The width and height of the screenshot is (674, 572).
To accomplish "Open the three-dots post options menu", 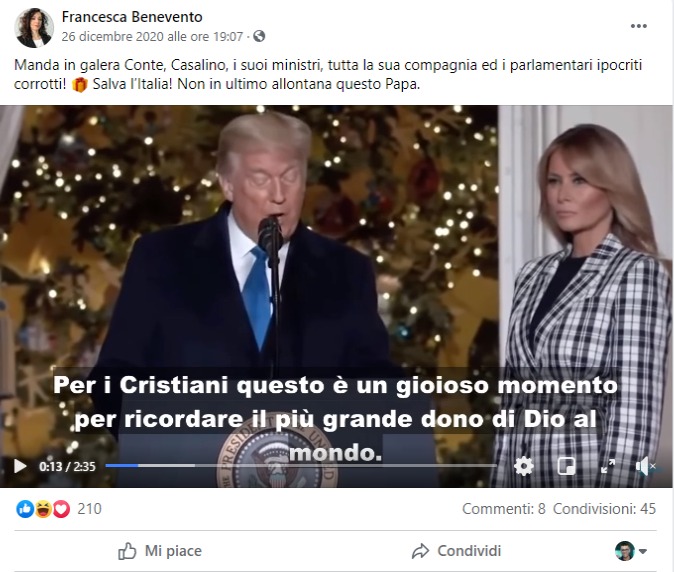I will (639, 26).
